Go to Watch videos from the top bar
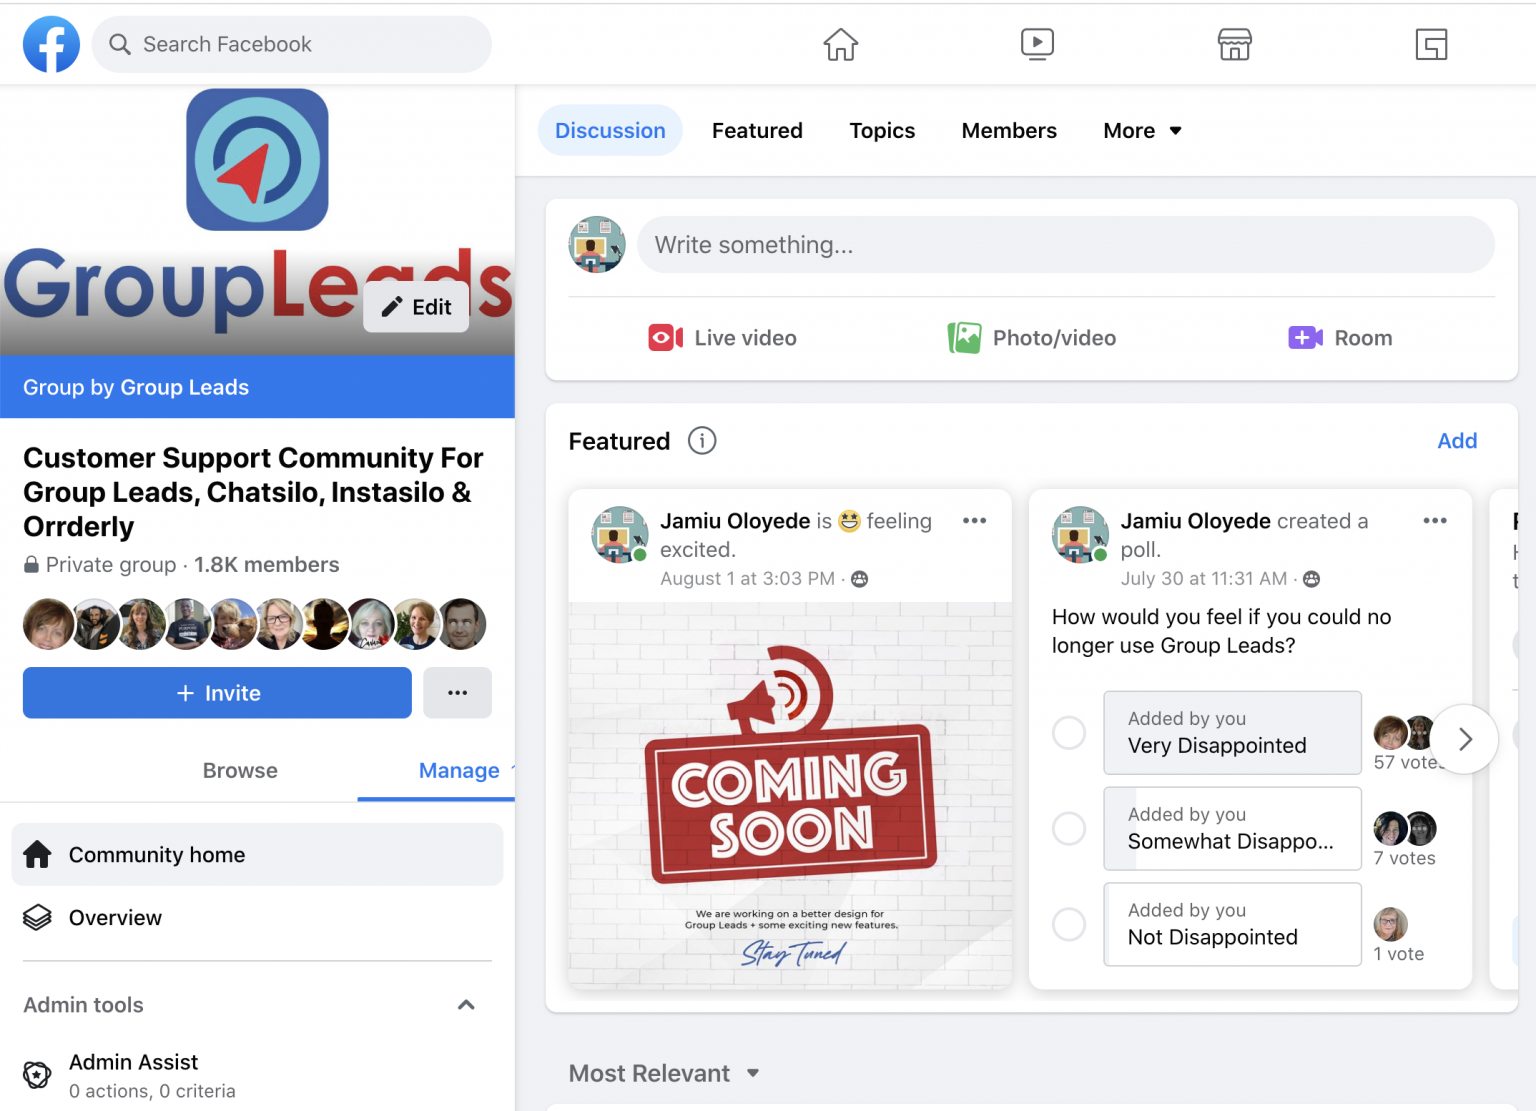This screenshot has height=1111, width=1536. coord(1037,44)
